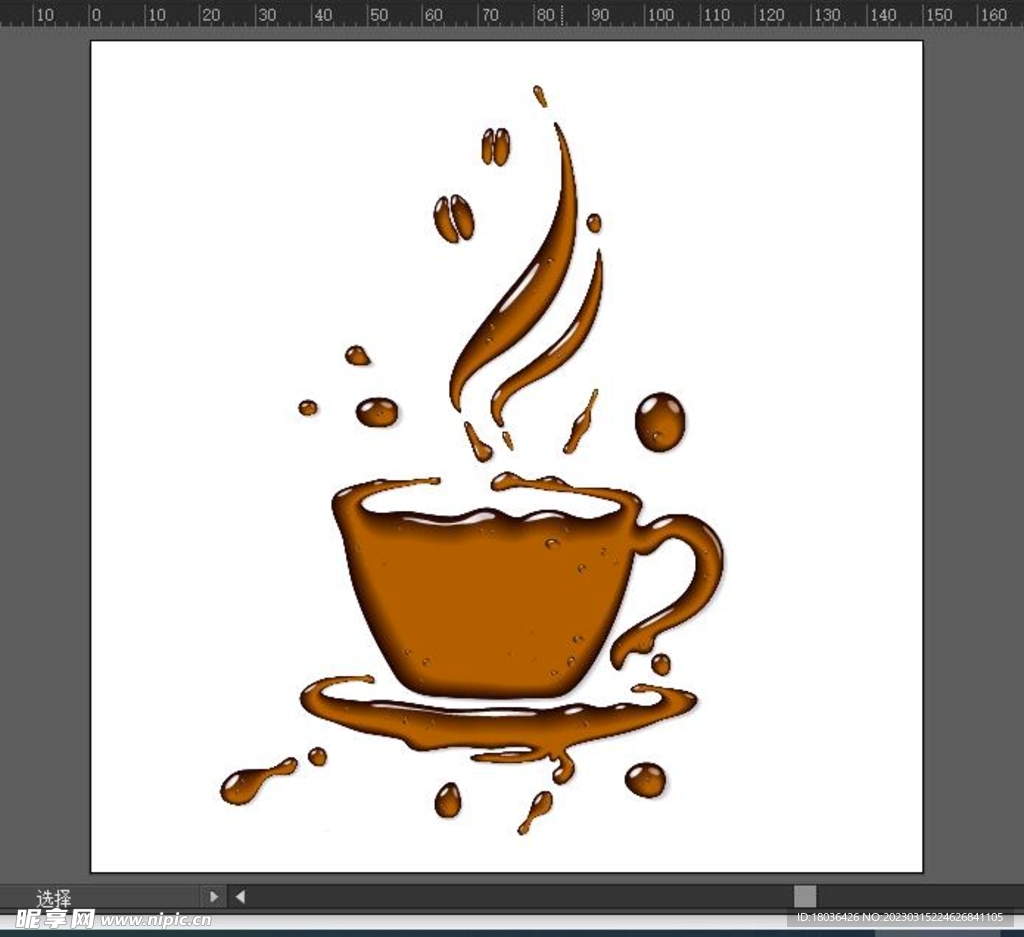1024x937 pixels.
Task: Select the tadpole-shaped drop at bottom left
Action: 250,781
